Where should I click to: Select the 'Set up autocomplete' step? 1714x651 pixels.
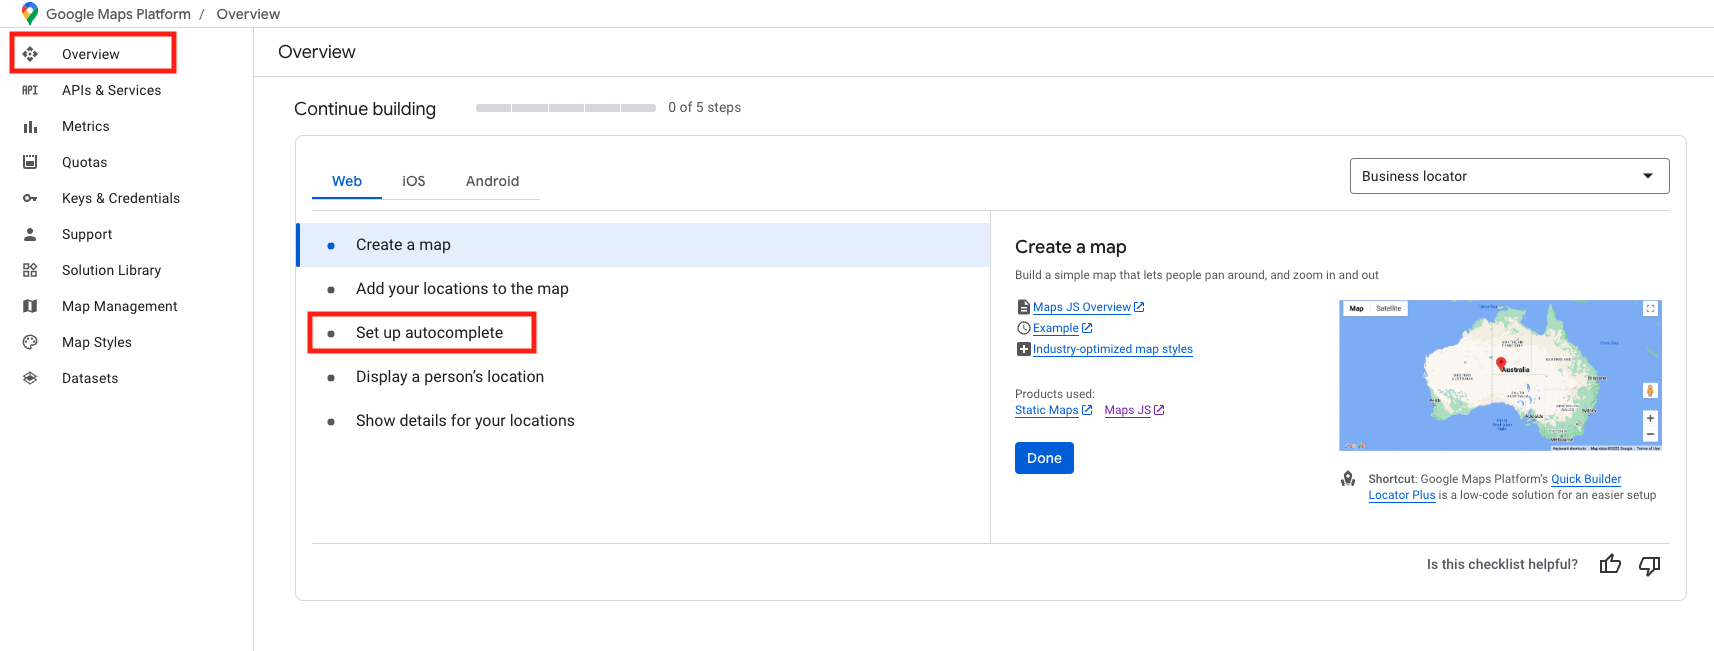(x=429, y=333)
